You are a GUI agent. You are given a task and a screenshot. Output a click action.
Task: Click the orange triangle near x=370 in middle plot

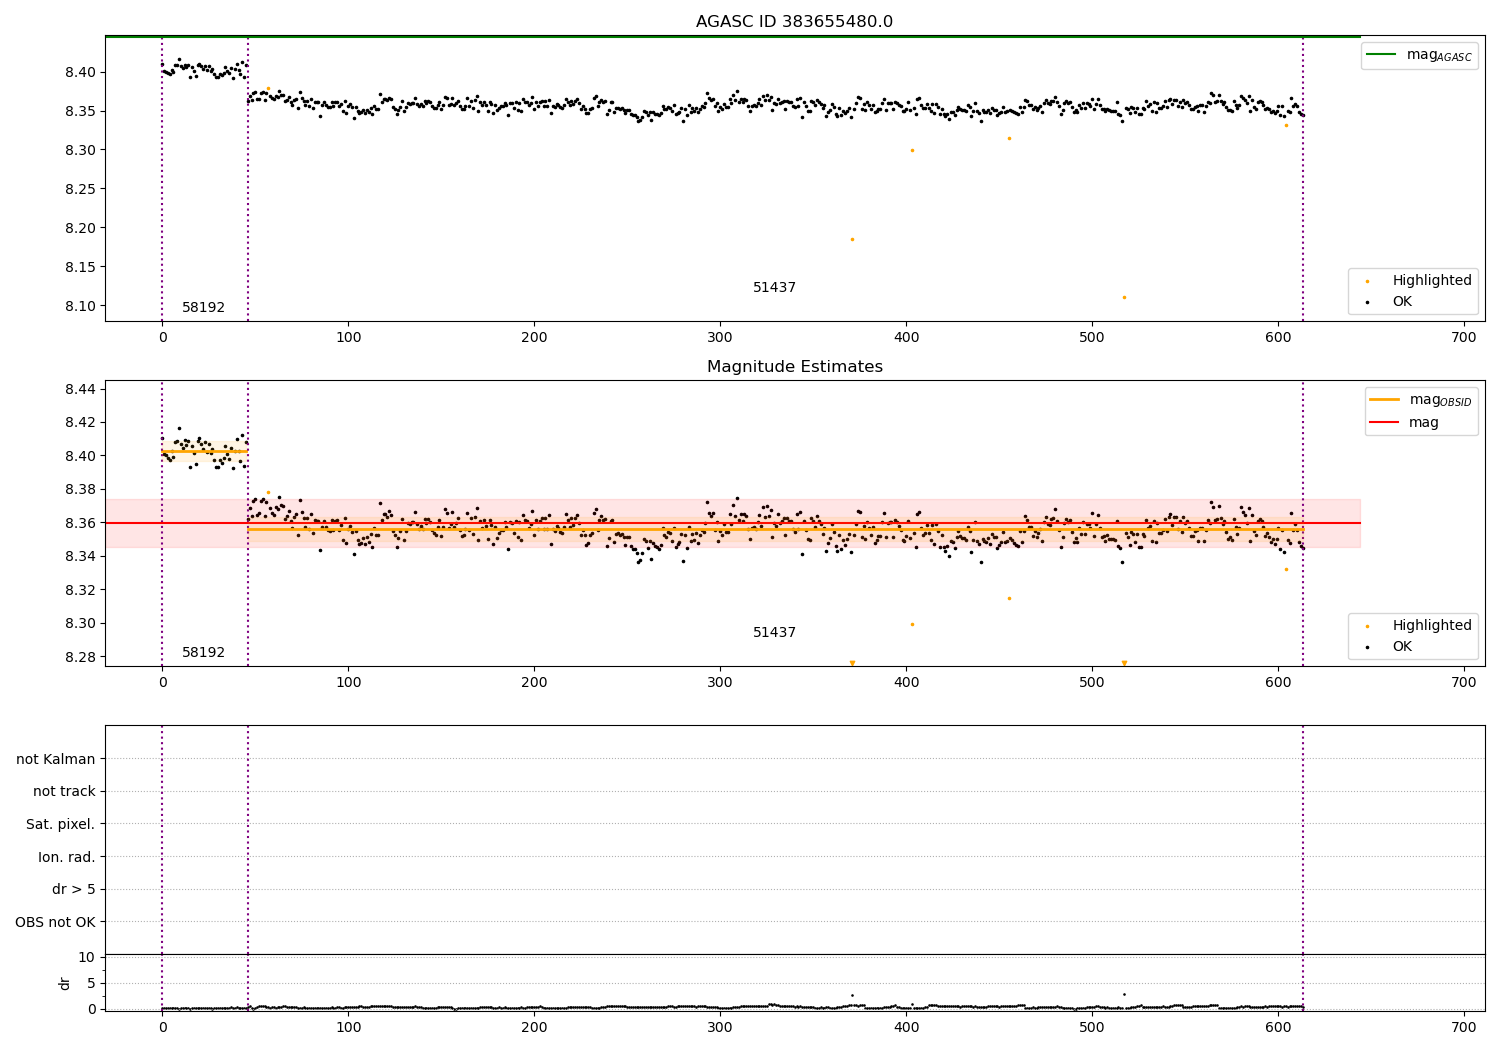[852, 663]
